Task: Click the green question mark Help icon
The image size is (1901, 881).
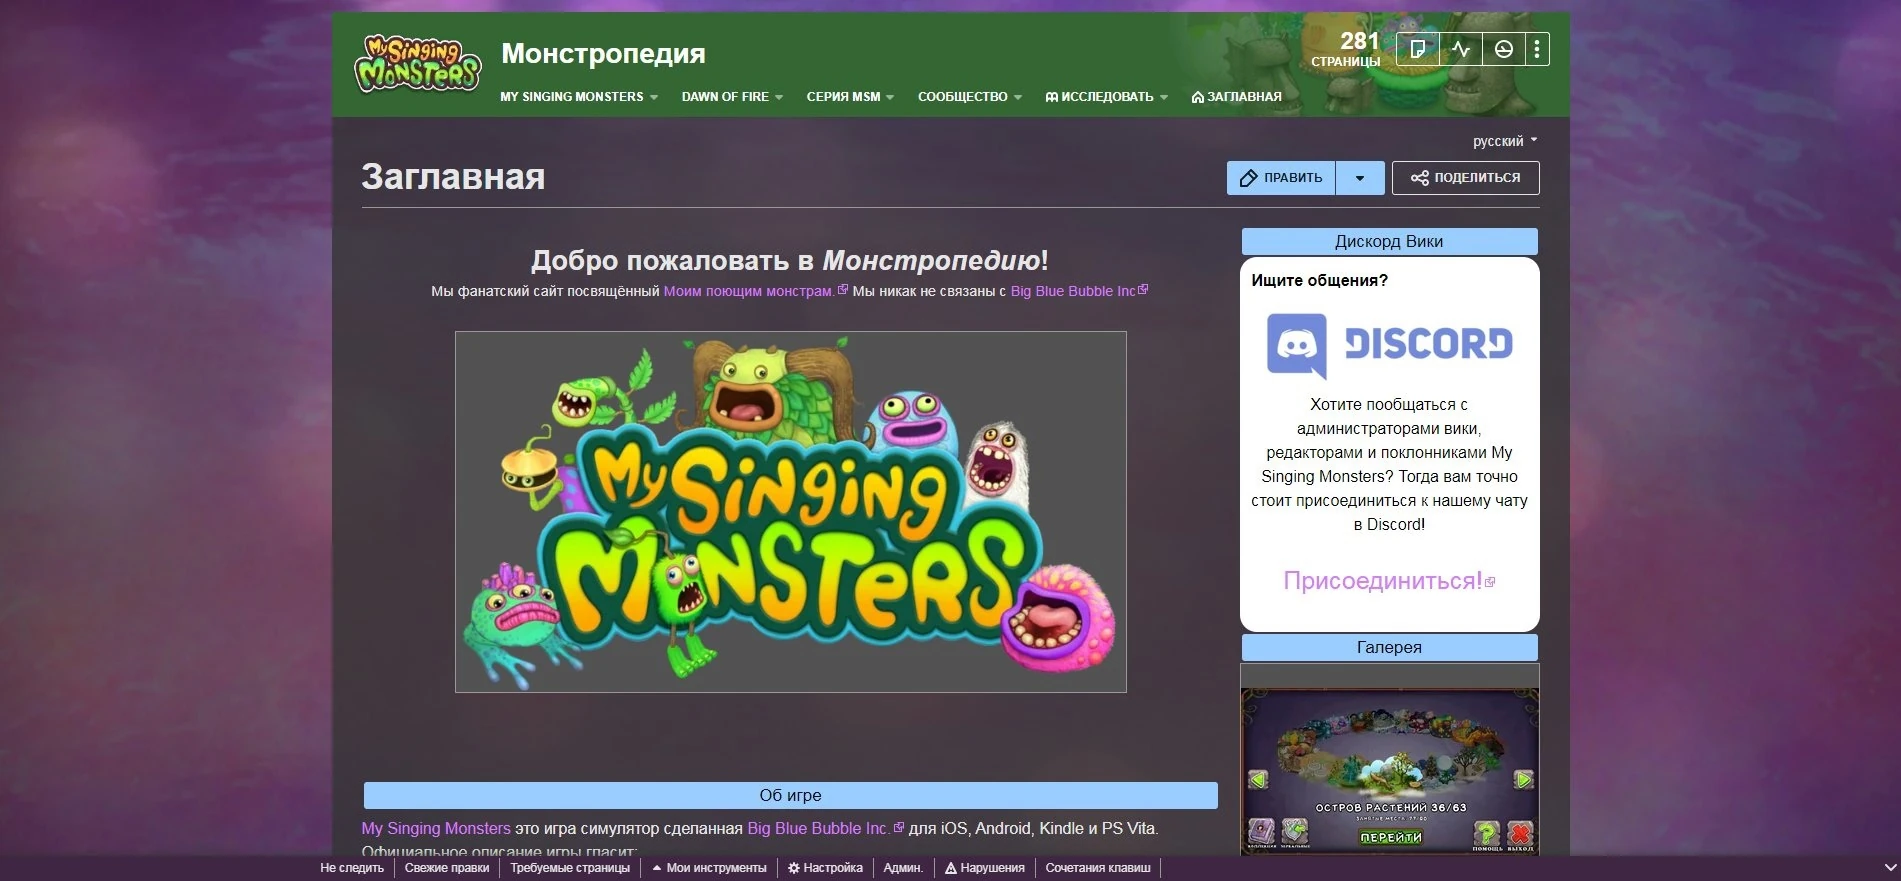Action: [1487, 833]
